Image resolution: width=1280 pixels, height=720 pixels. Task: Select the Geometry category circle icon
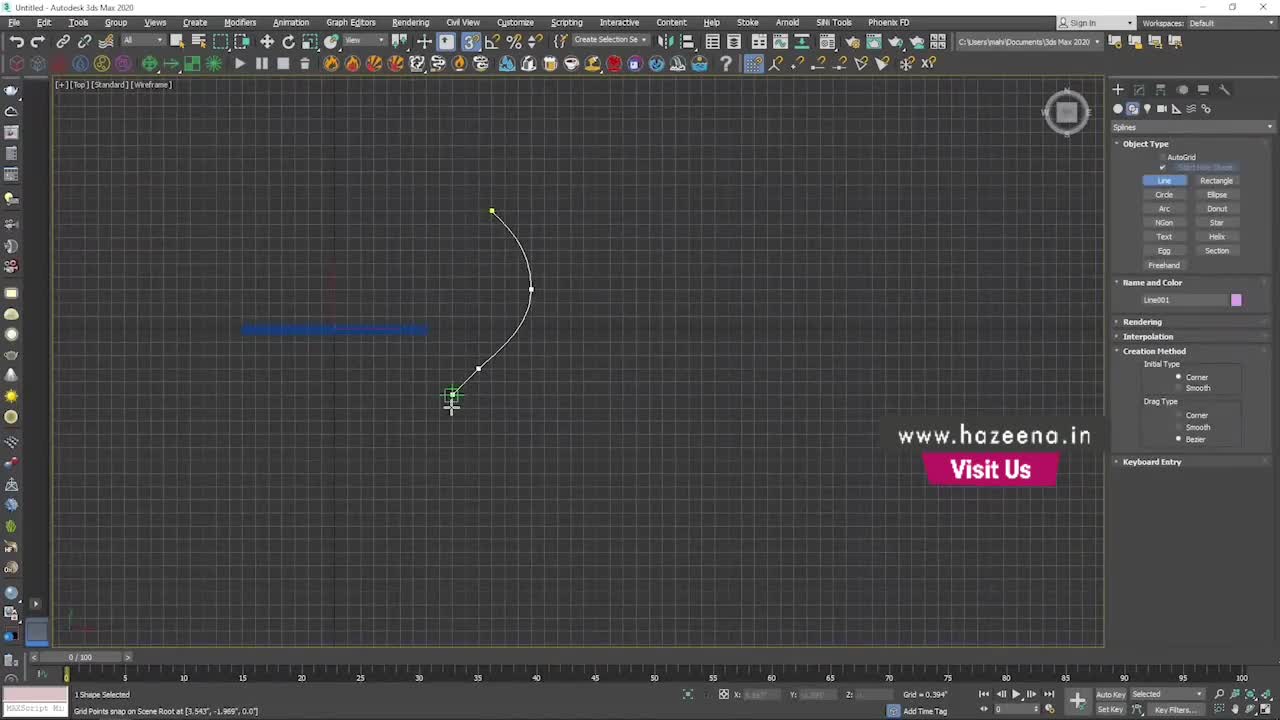pyautogui.click(x=1118, y=109)
